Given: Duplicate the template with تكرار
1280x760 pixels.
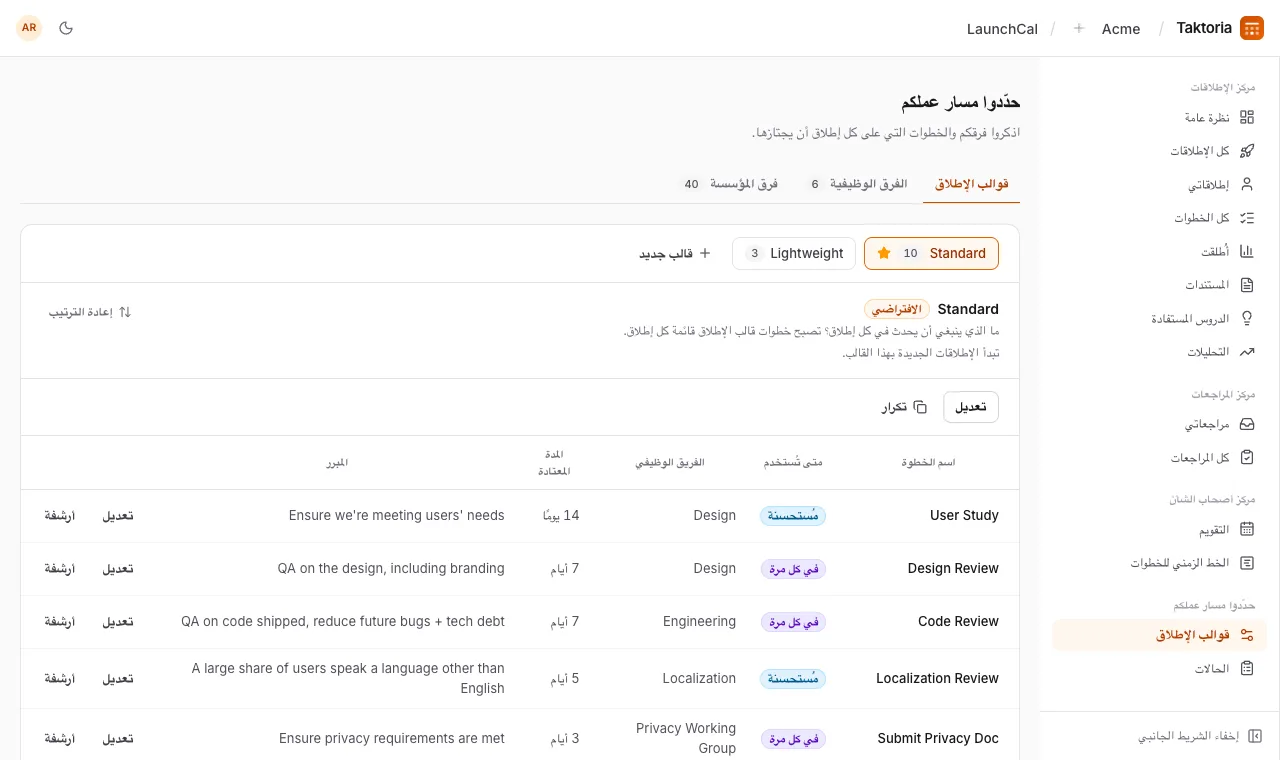Looking at the screenshot, I should (x=904, y=407).
